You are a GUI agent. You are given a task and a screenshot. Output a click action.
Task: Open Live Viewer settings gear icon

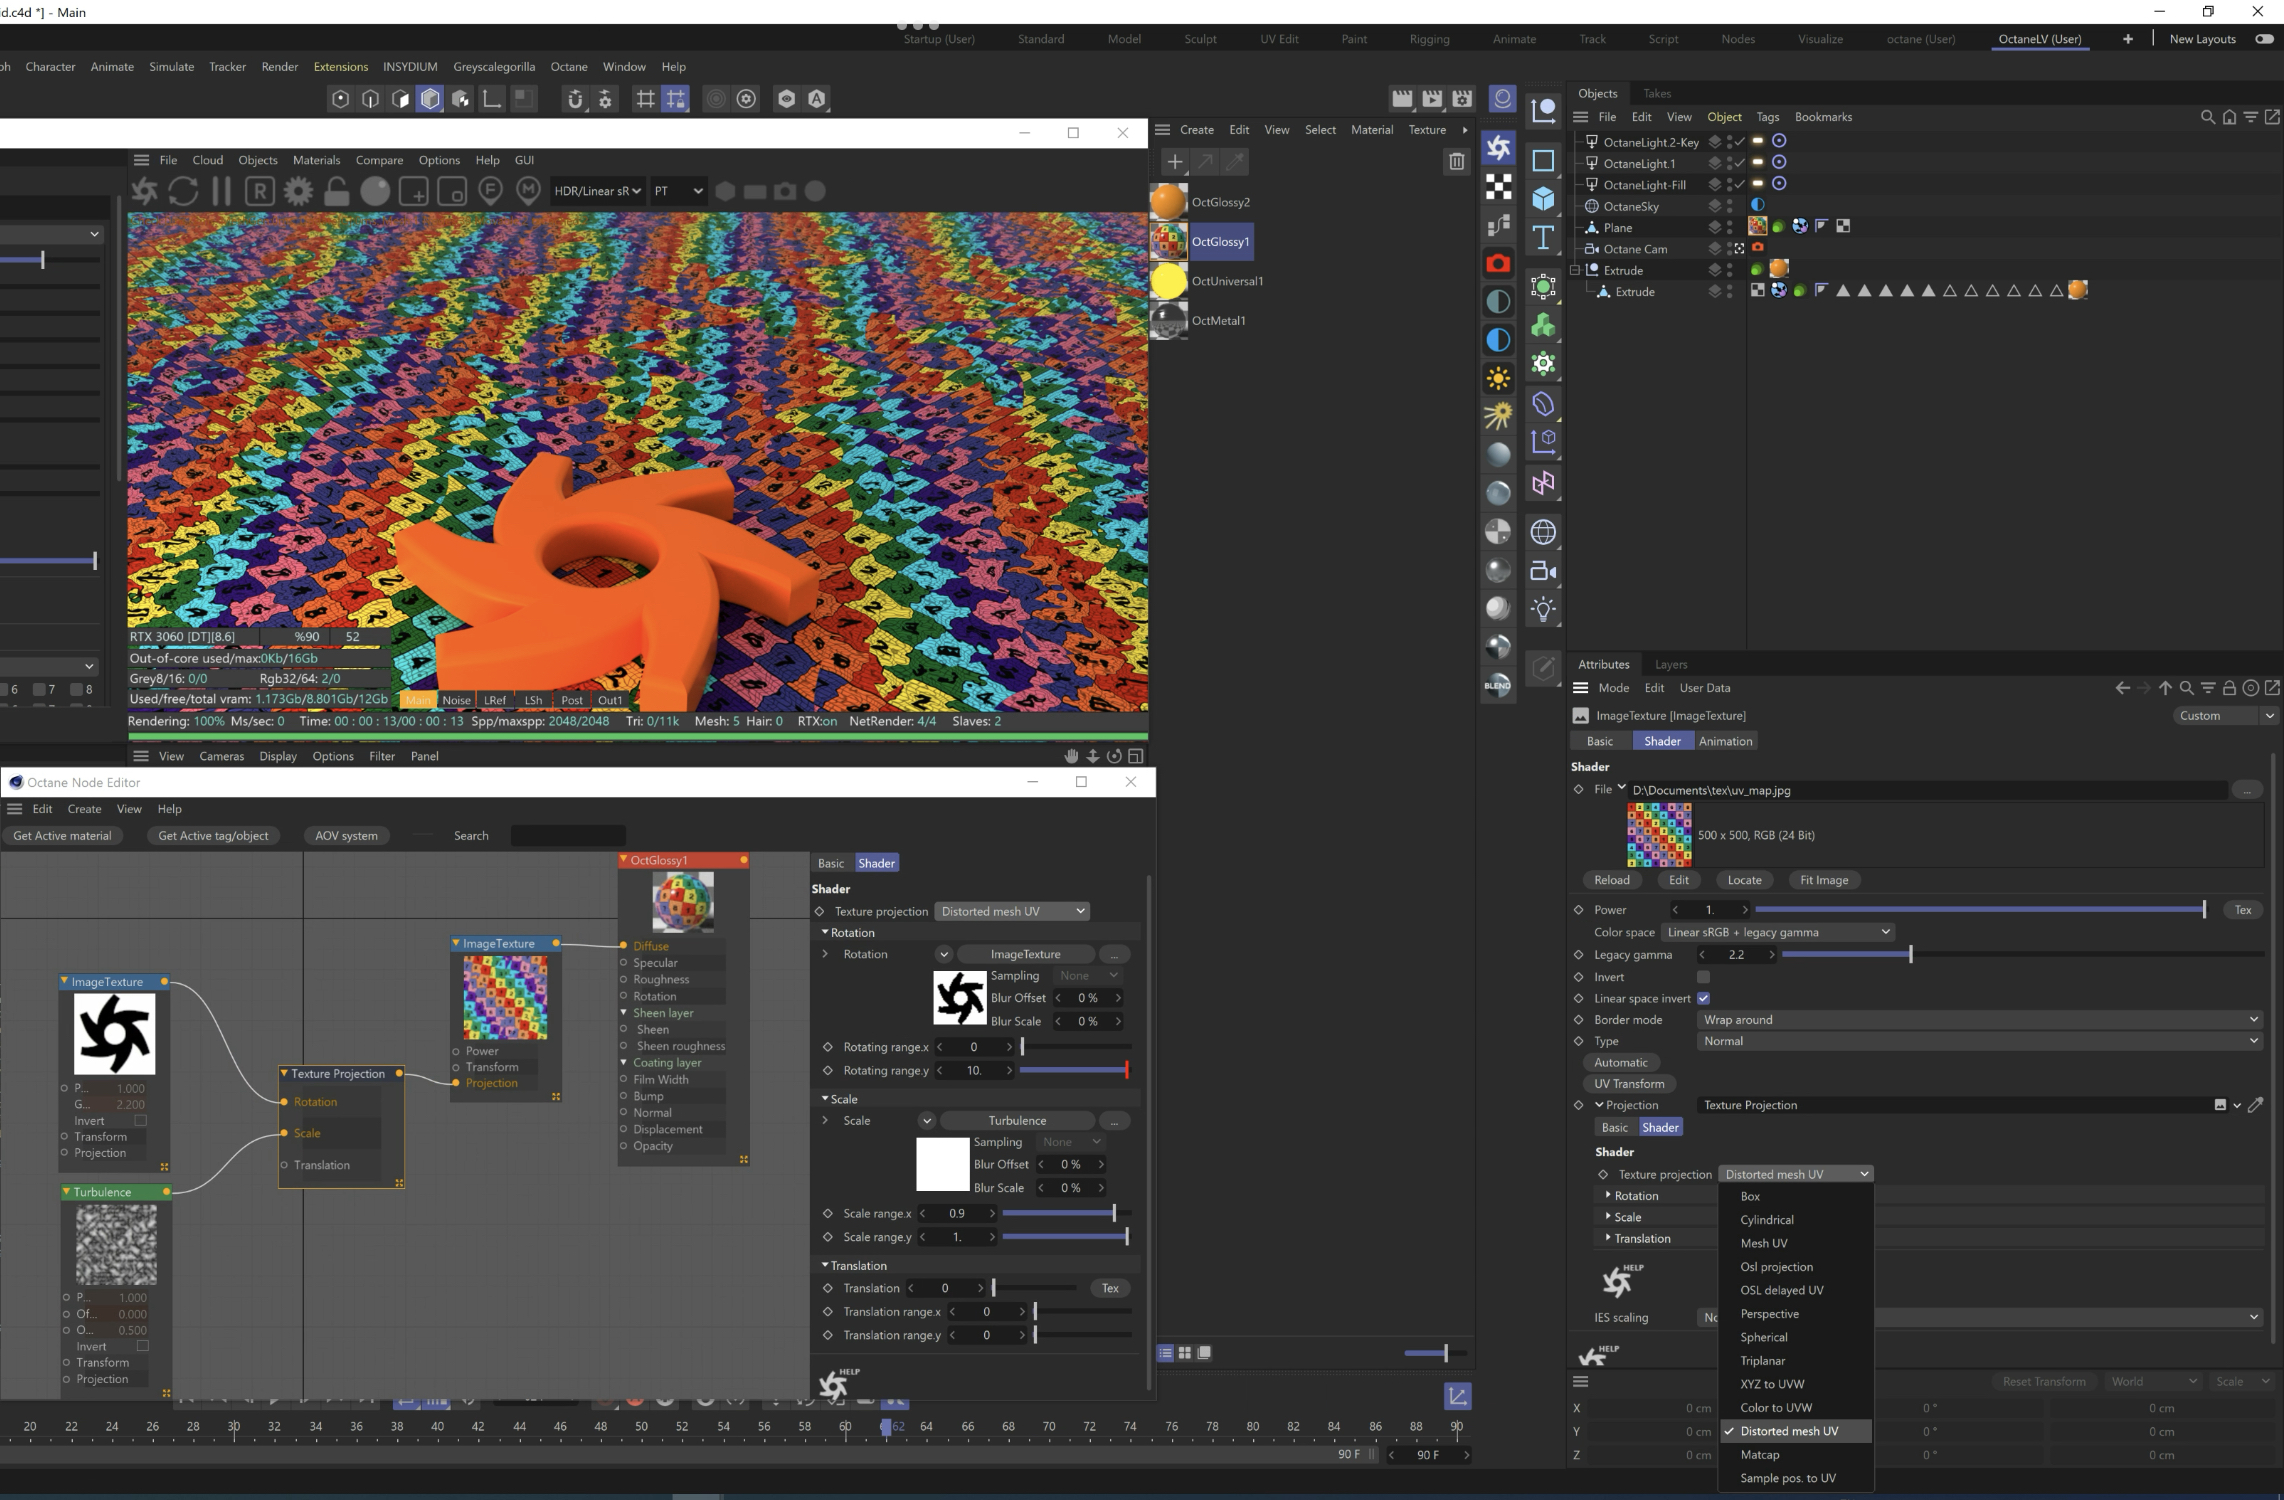coord(298,190)
